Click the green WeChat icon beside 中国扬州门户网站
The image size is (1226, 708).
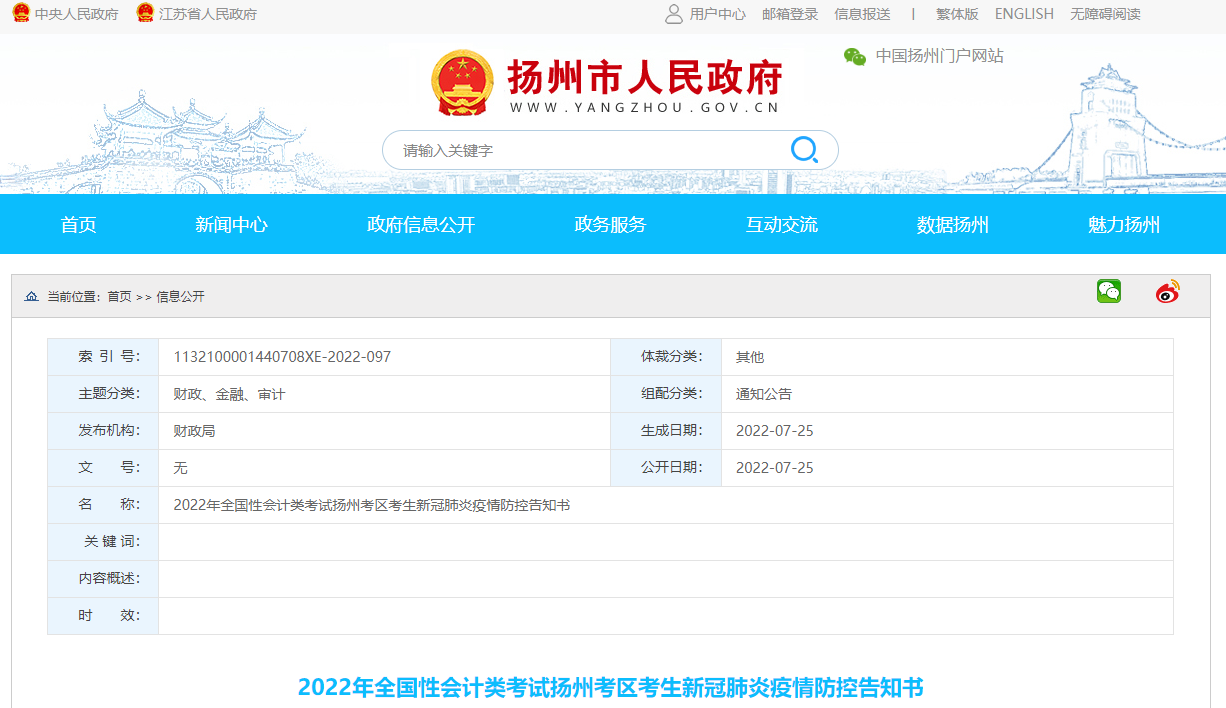click(x=855, y=57)
